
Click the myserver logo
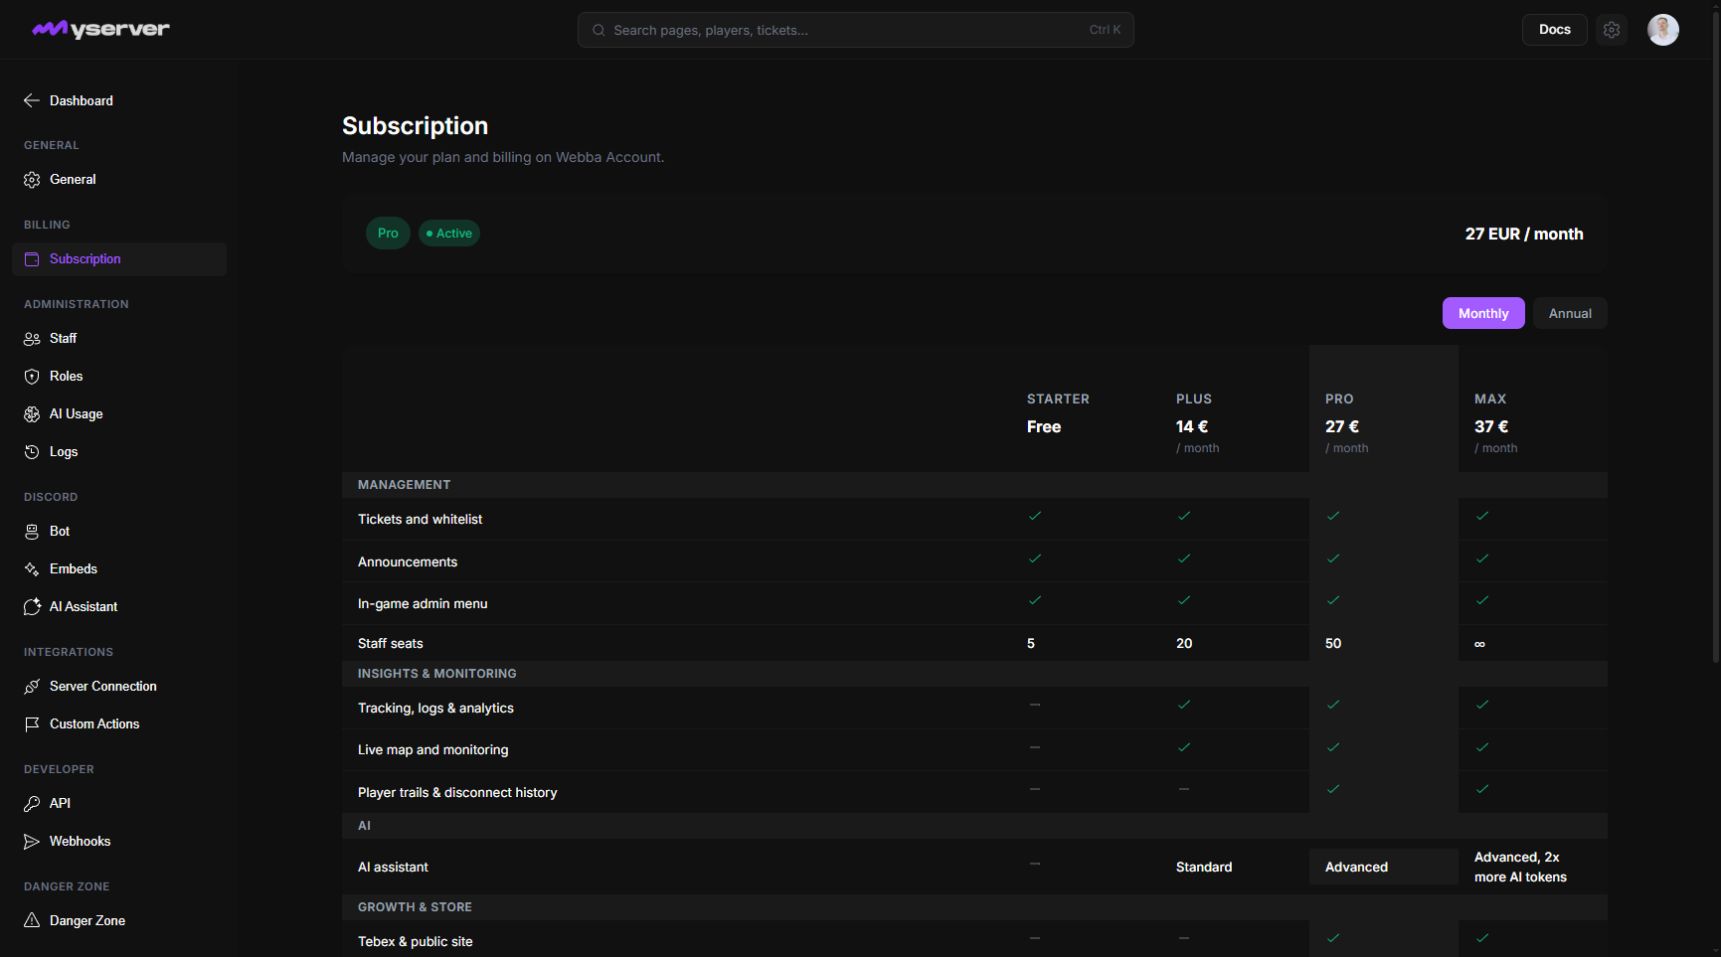point(101,29)
